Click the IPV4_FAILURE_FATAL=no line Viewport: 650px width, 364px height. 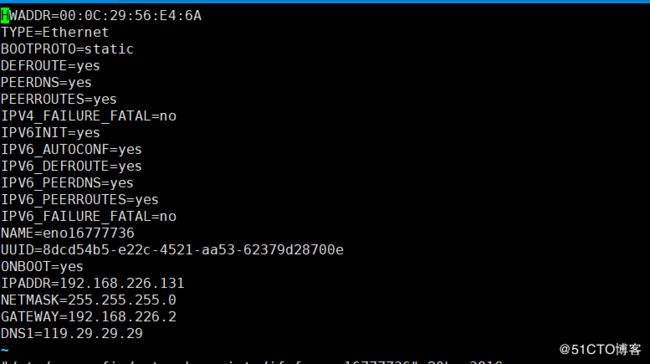(x=89, y=116)
